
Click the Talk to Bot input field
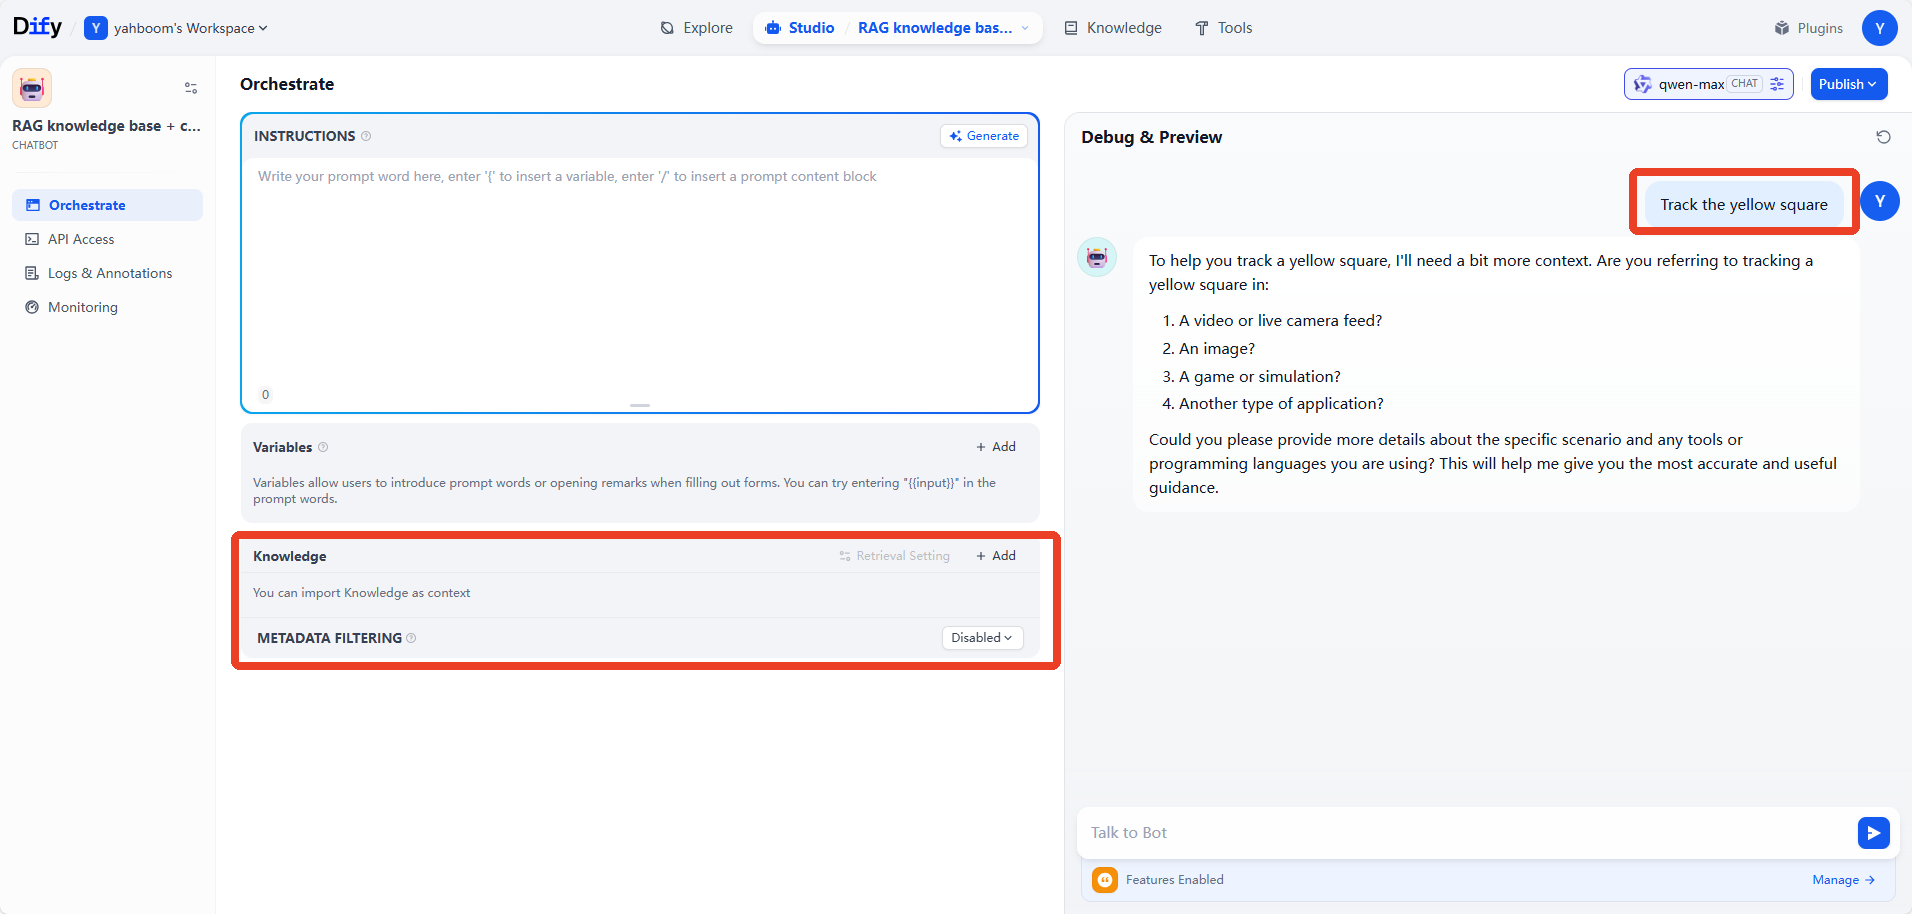point(1465,833)
